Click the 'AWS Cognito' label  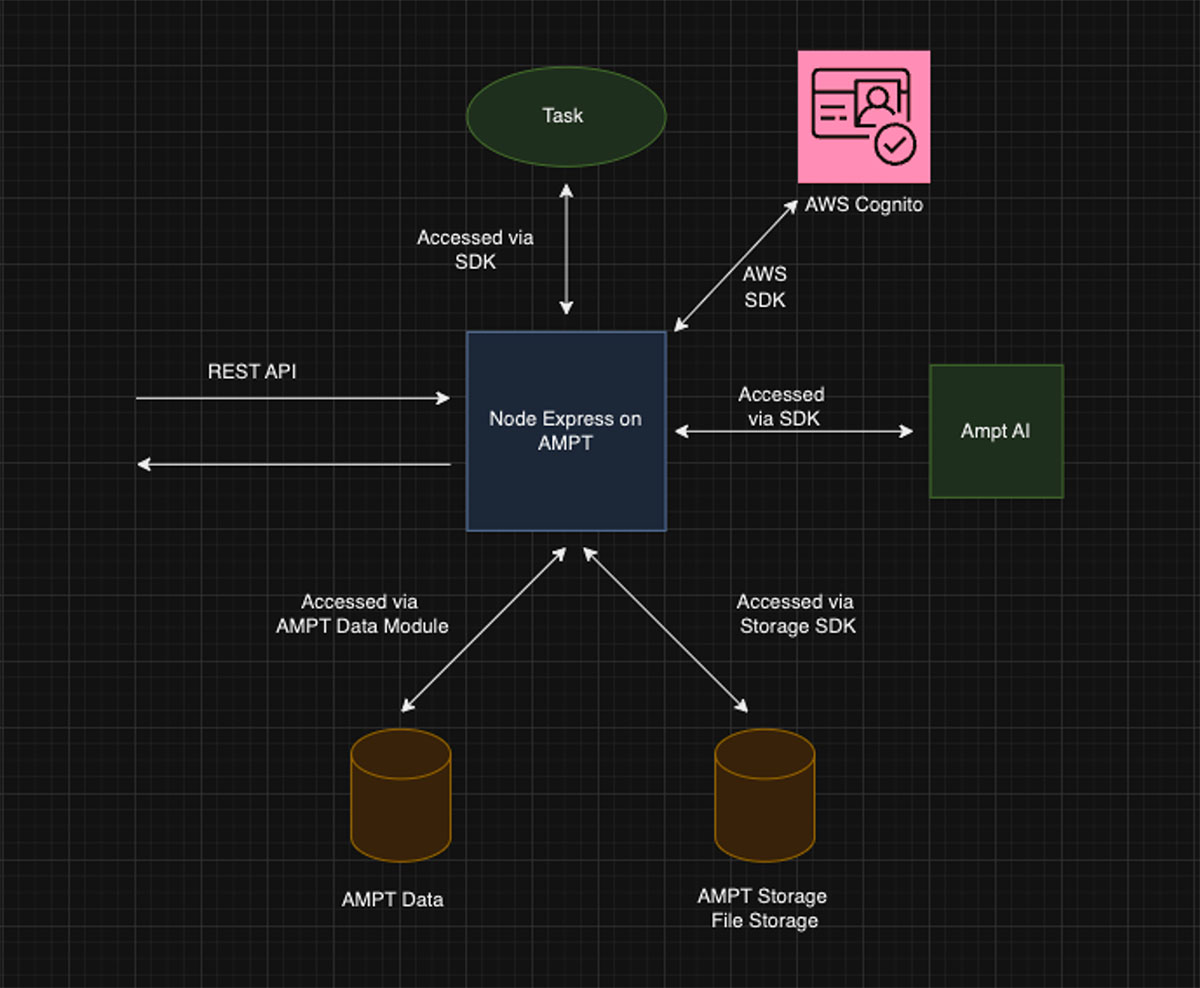(864, 205)
